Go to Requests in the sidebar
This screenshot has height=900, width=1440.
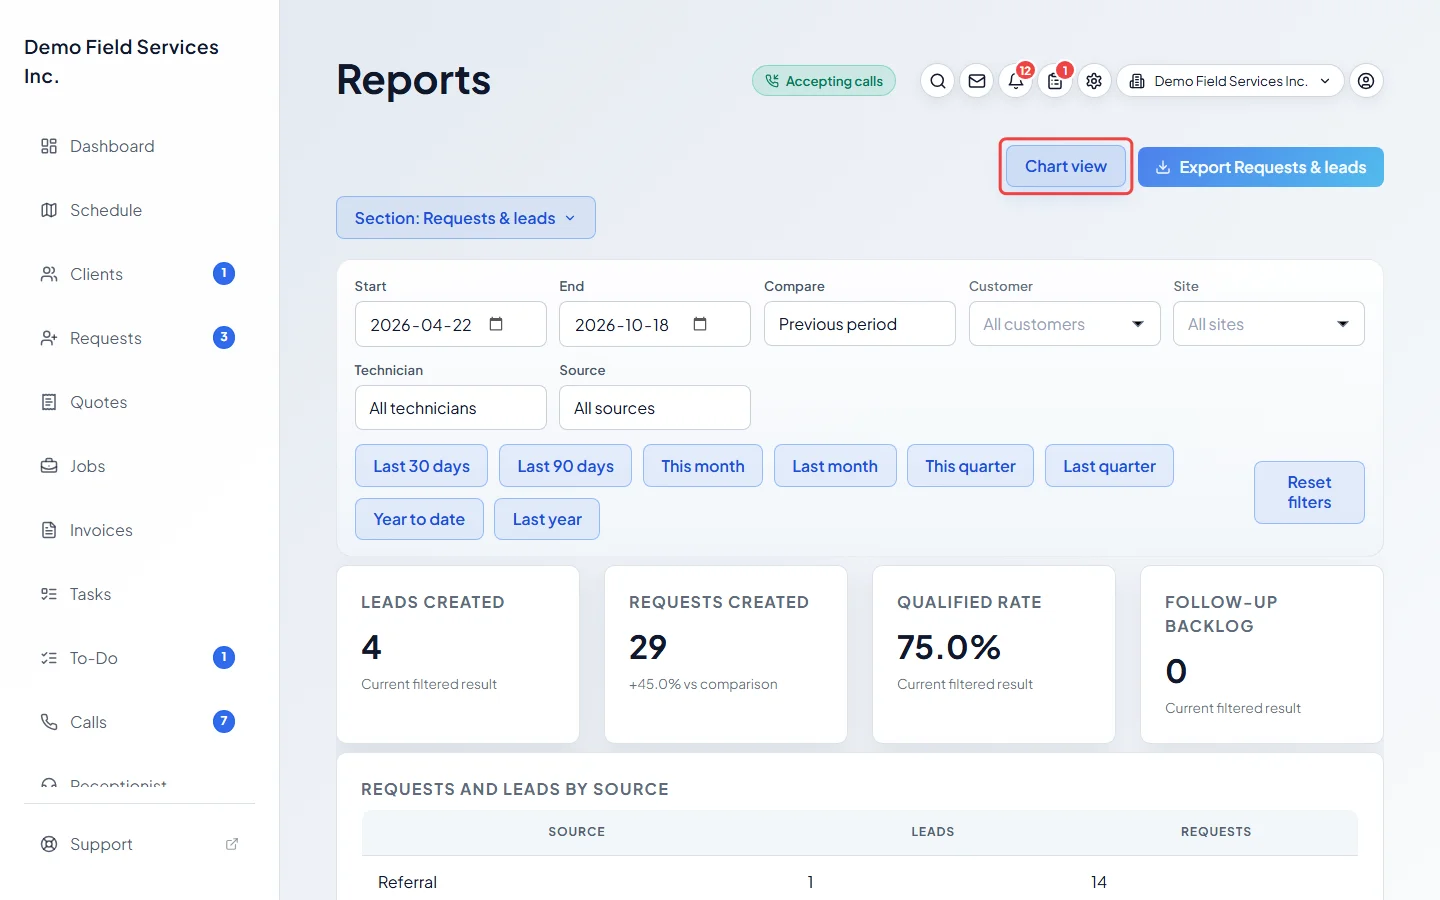click(x=138, y=338)
